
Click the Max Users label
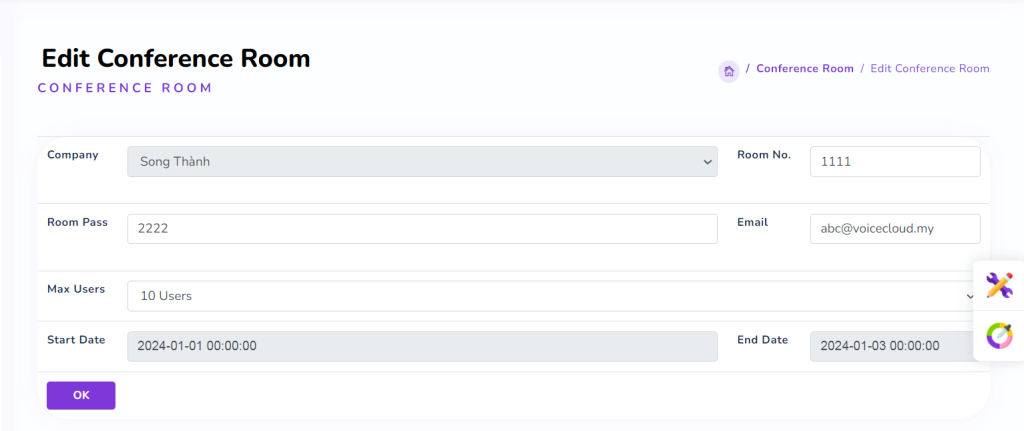click(76, 289)
